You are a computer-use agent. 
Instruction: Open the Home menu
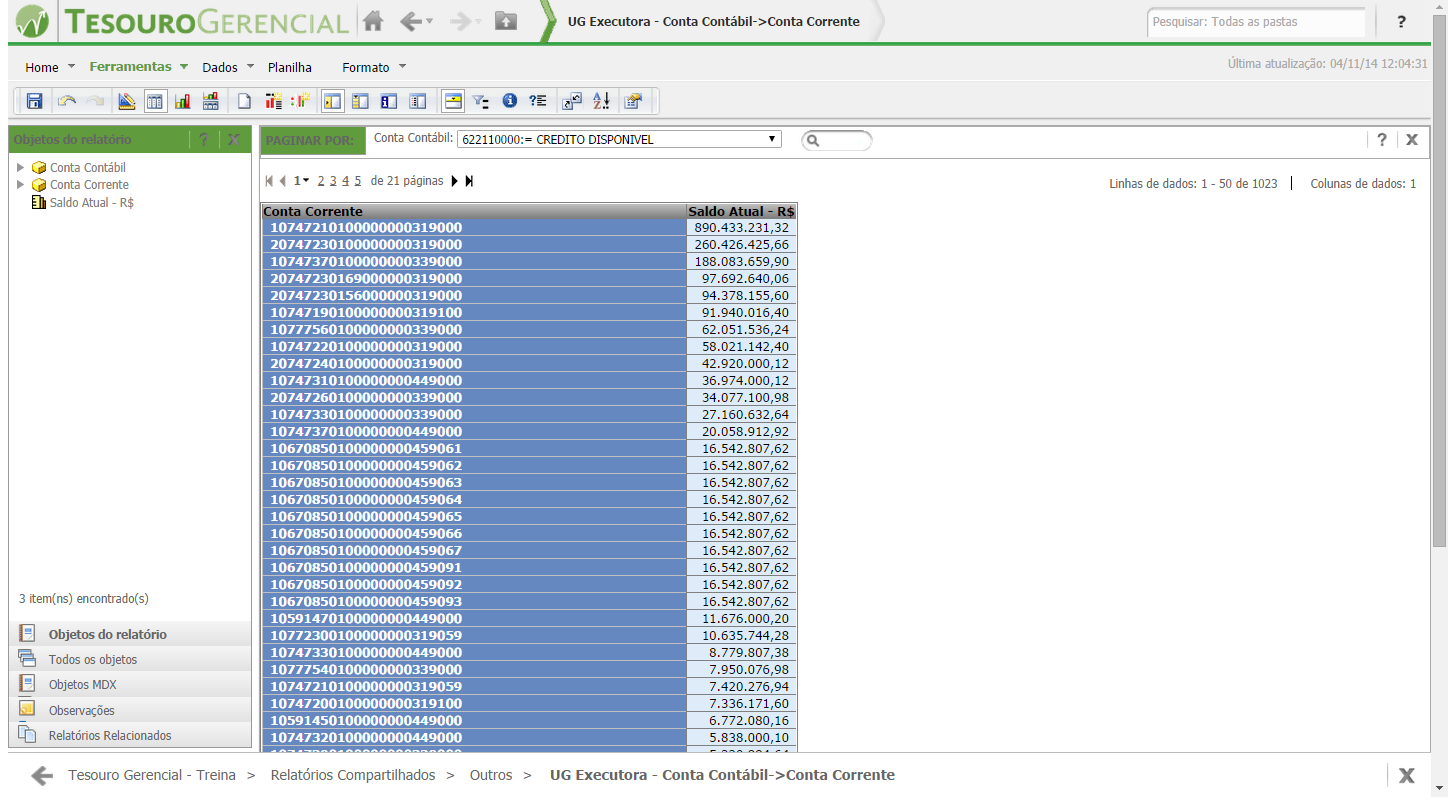42,67
